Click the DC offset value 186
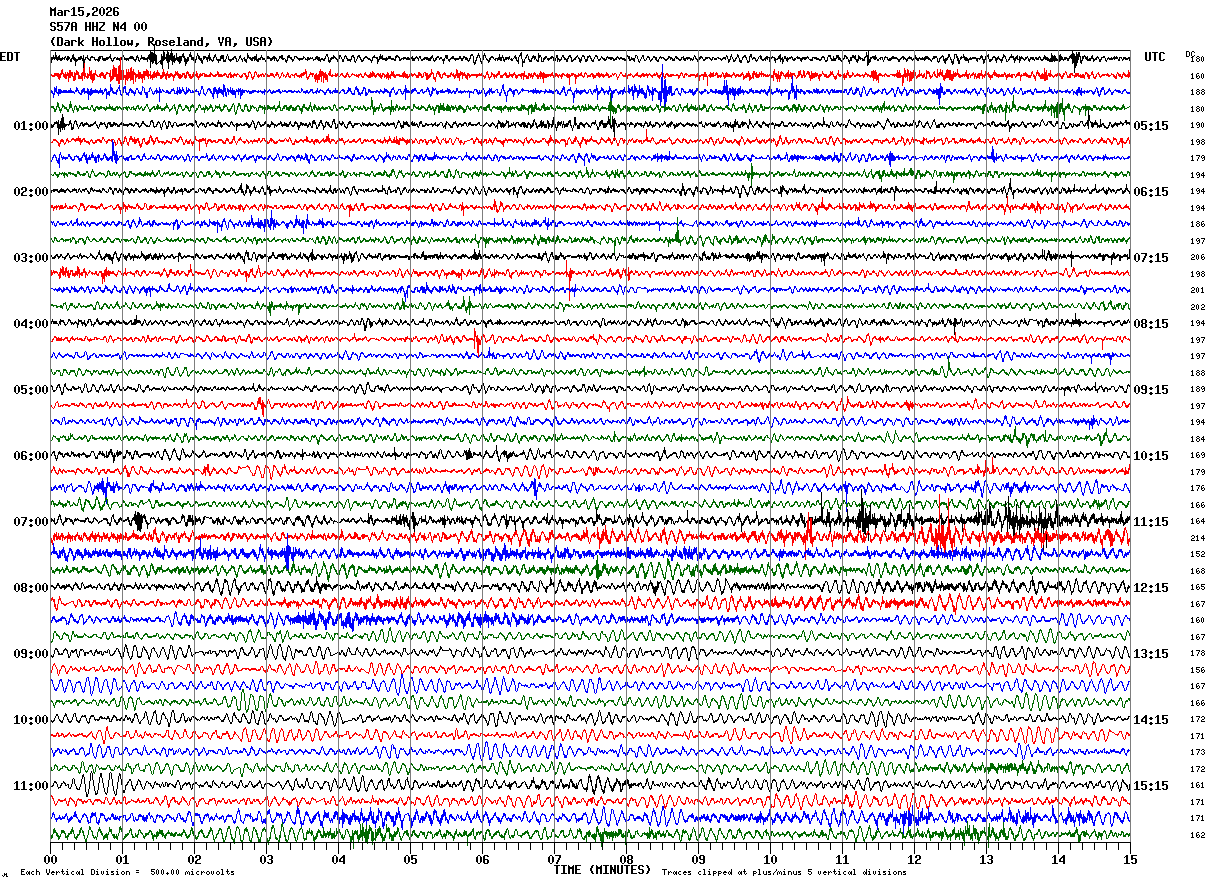1210x886 pixels. [1197, 225]
